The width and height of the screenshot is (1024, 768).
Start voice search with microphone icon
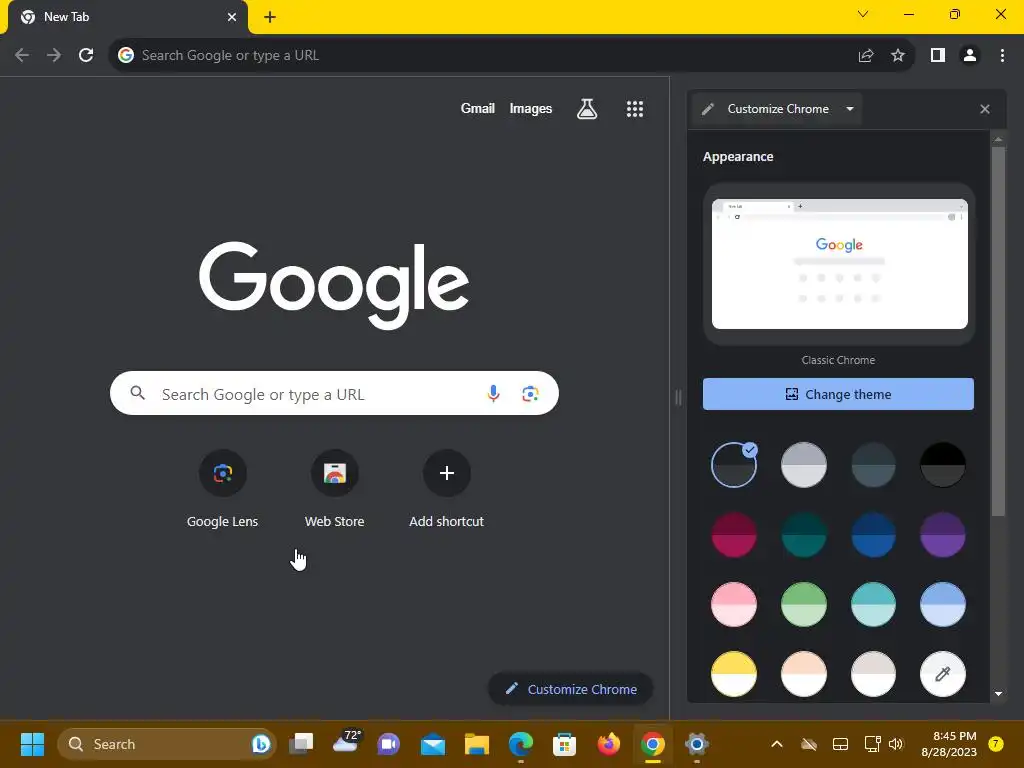494,393
